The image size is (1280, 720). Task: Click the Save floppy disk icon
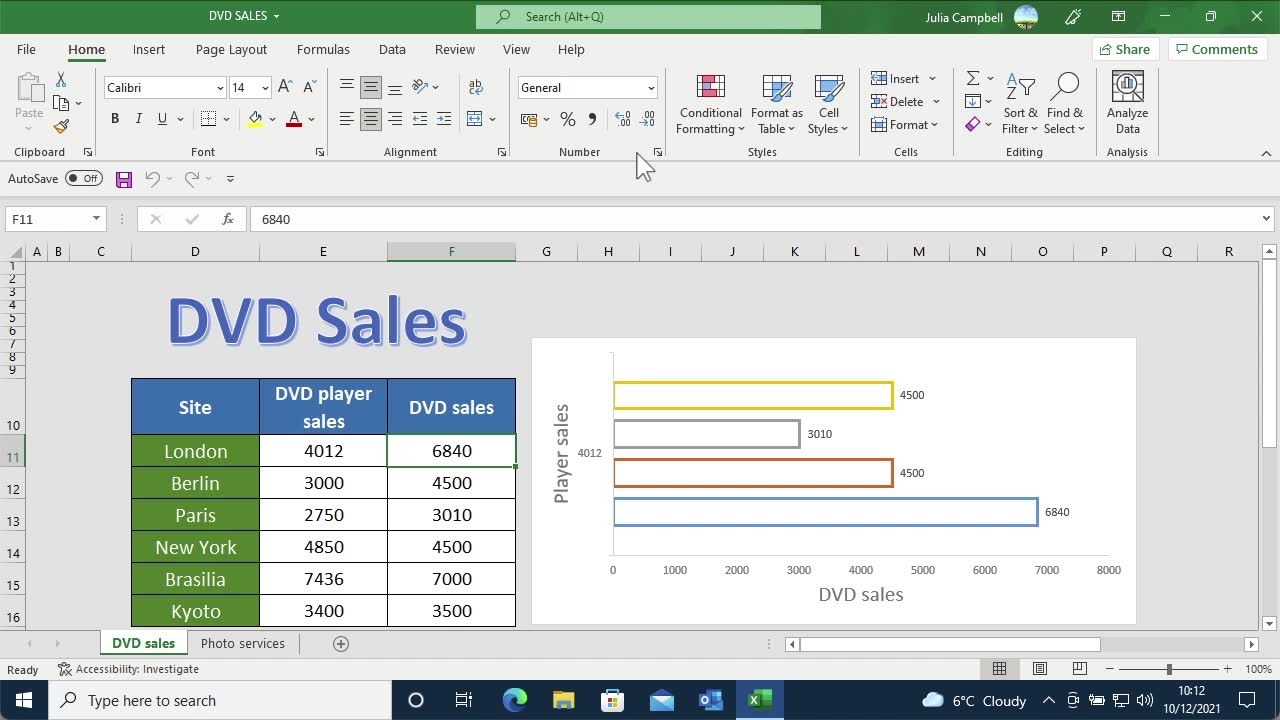click(124, 179)
